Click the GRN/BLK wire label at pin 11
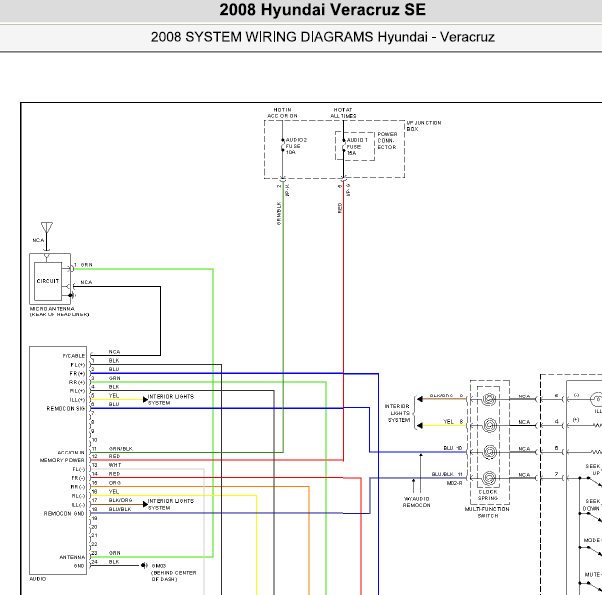This screenshot has height=595, width=602. tap(121, 448)
